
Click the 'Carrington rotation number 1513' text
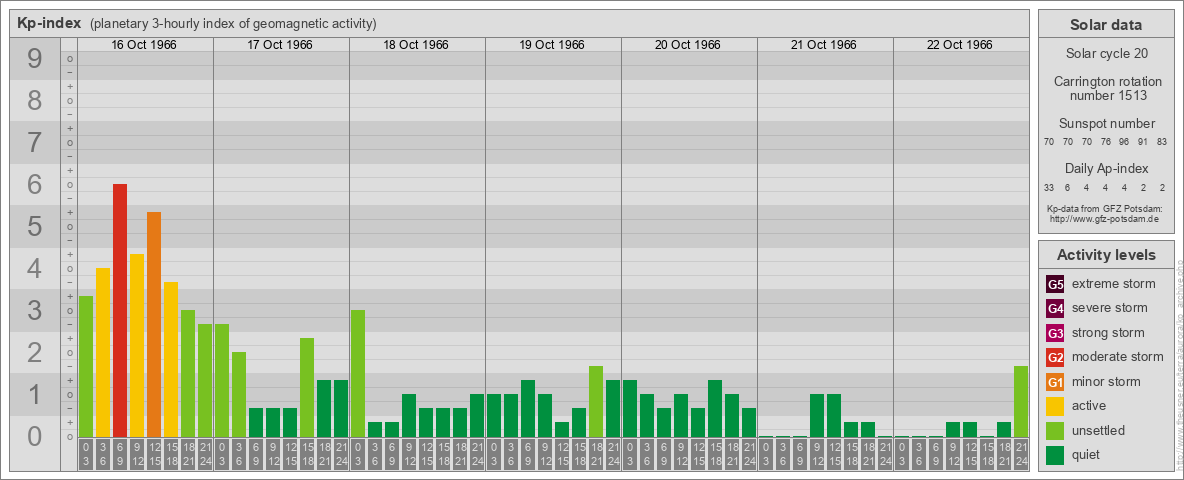click(1106, 88)
